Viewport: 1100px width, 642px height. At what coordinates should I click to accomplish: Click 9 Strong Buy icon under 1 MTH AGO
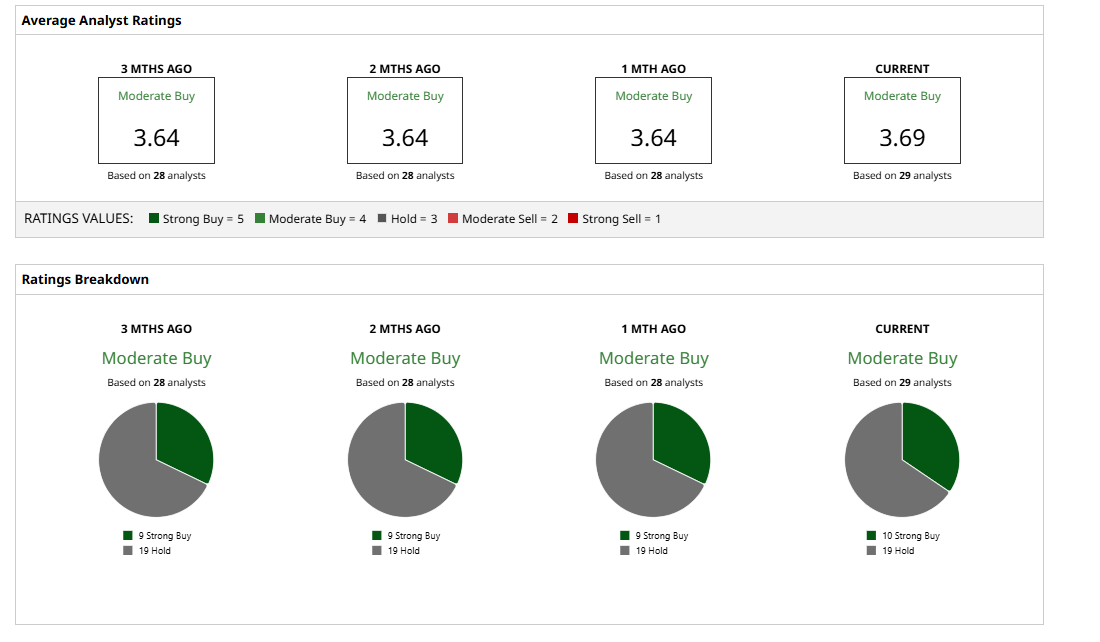pyautogui.click(x=625, y=535)
